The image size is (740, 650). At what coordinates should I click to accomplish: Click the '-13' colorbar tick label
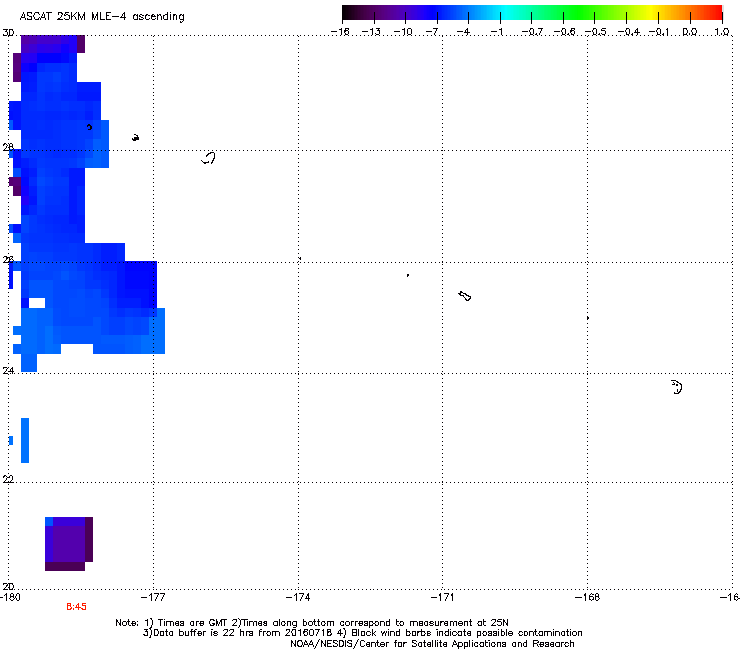pos(371,32)
